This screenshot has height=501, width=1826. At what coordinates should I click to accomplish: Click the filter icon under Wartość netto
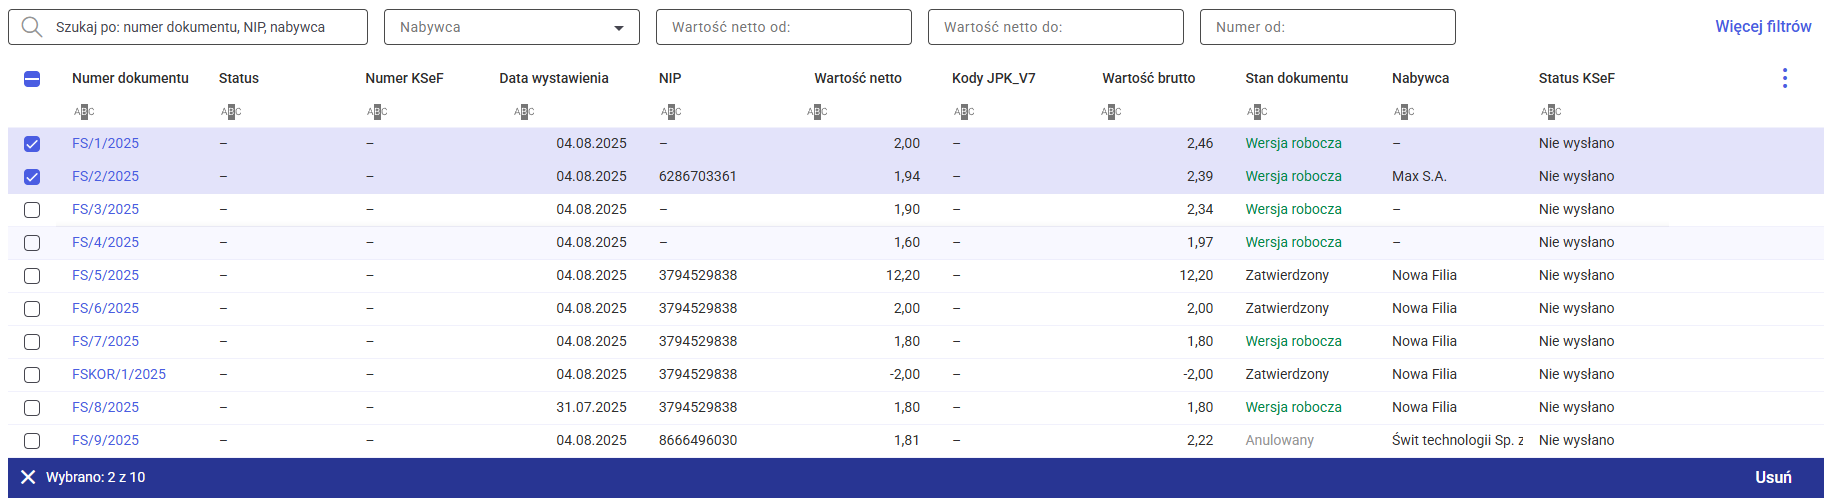coord(817,112)
